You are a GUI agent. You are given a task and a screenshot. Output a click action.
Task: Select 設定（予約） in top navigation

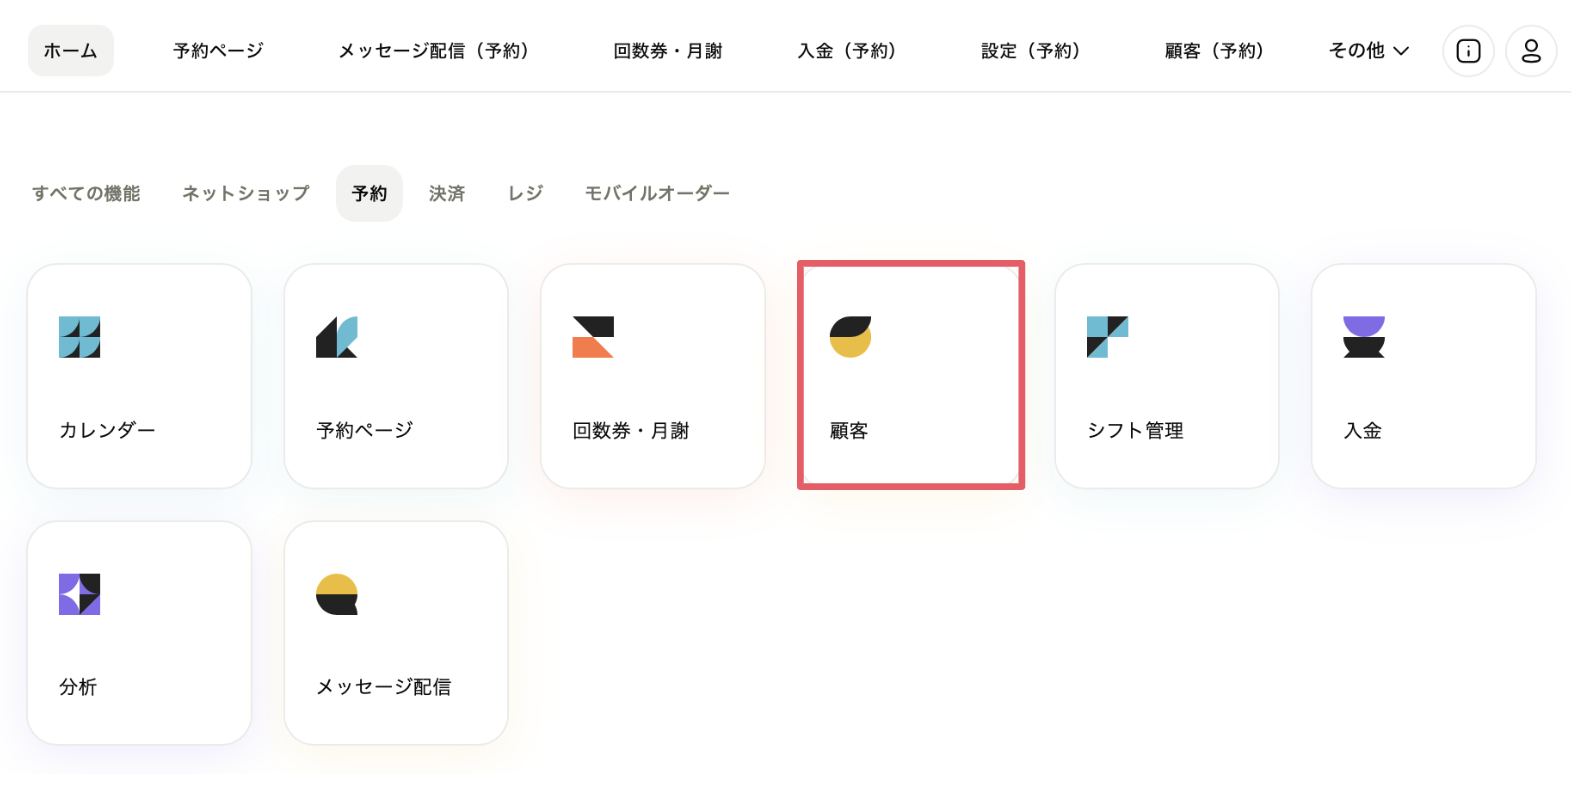1031,51
